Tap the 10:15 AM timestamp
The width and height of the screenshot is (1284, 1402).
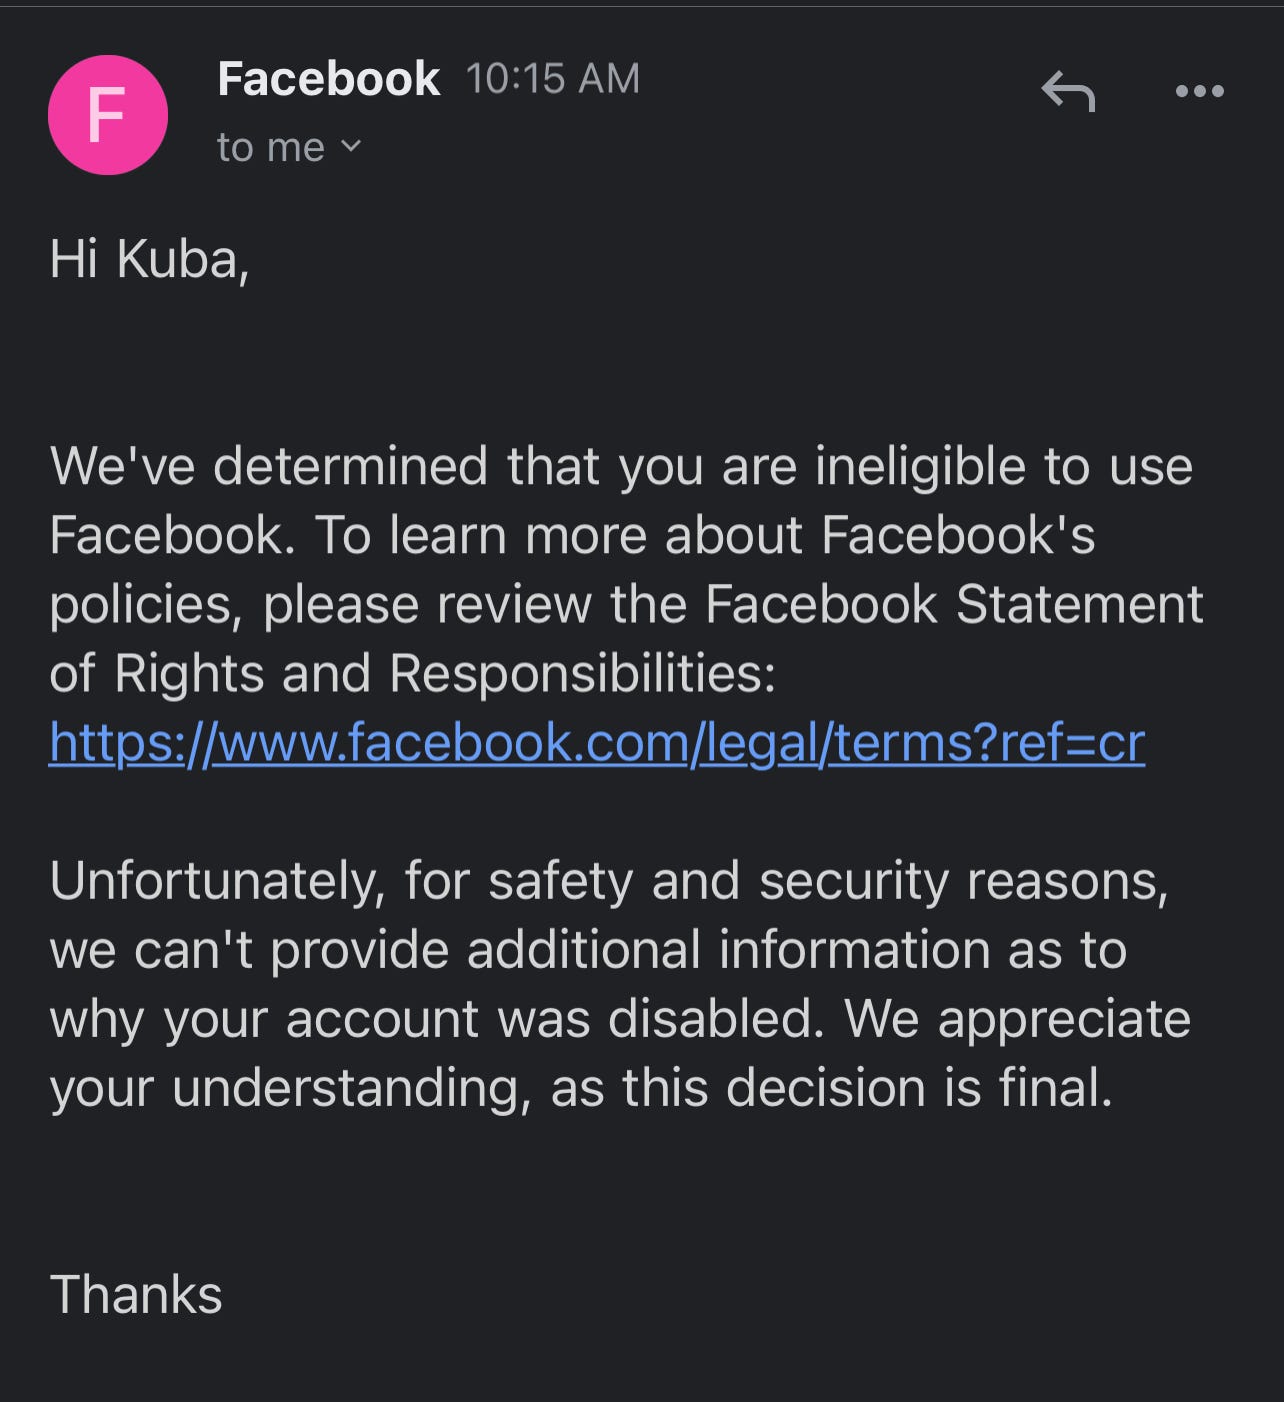click(553, 79)
